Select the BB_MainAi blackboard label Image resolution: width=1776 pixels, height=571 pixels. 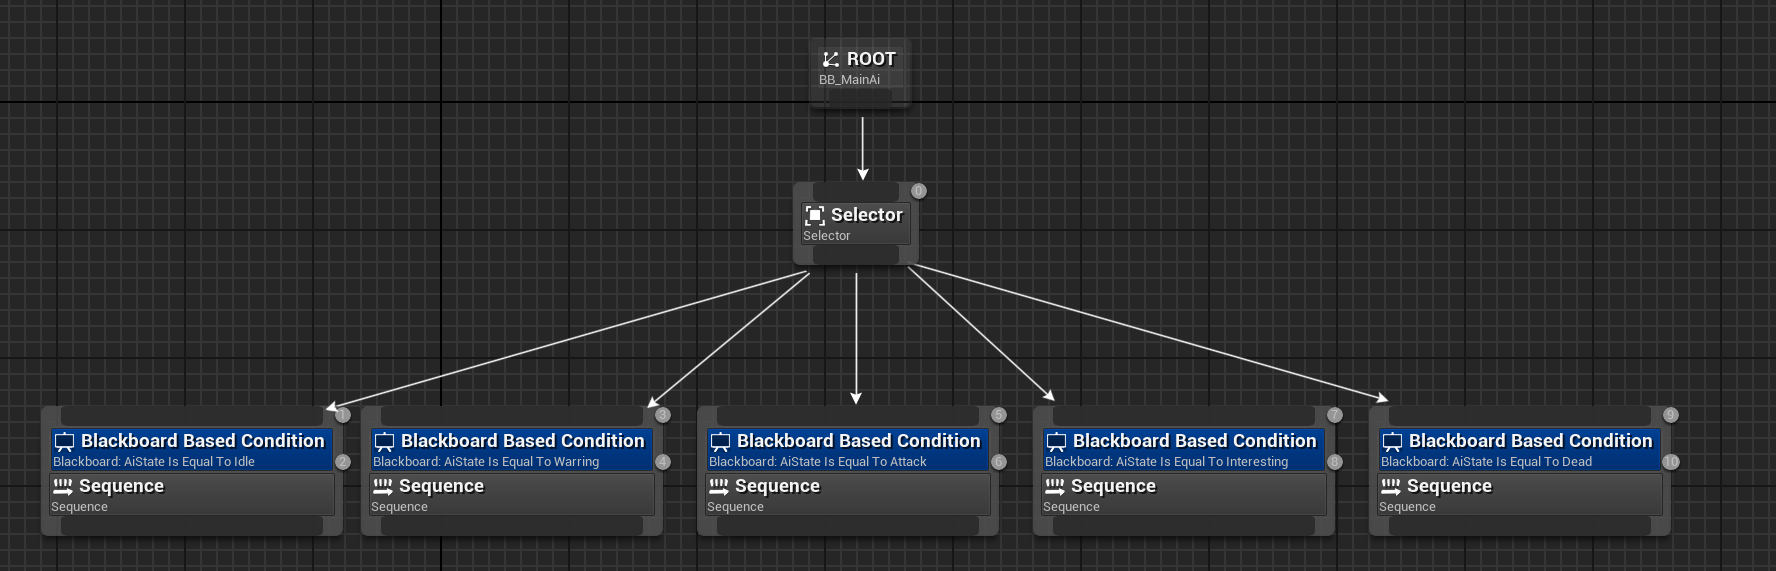pos(849,80)
